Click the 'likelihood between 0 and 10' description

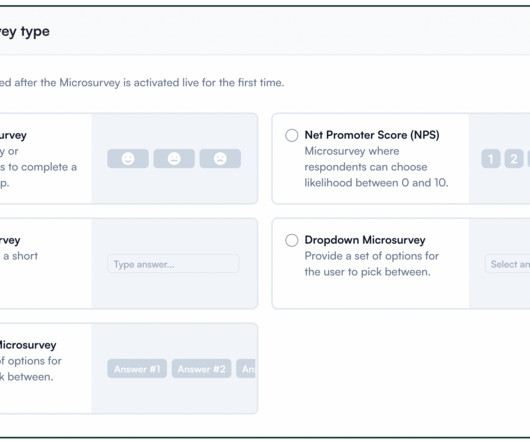(x=376, y=183)
